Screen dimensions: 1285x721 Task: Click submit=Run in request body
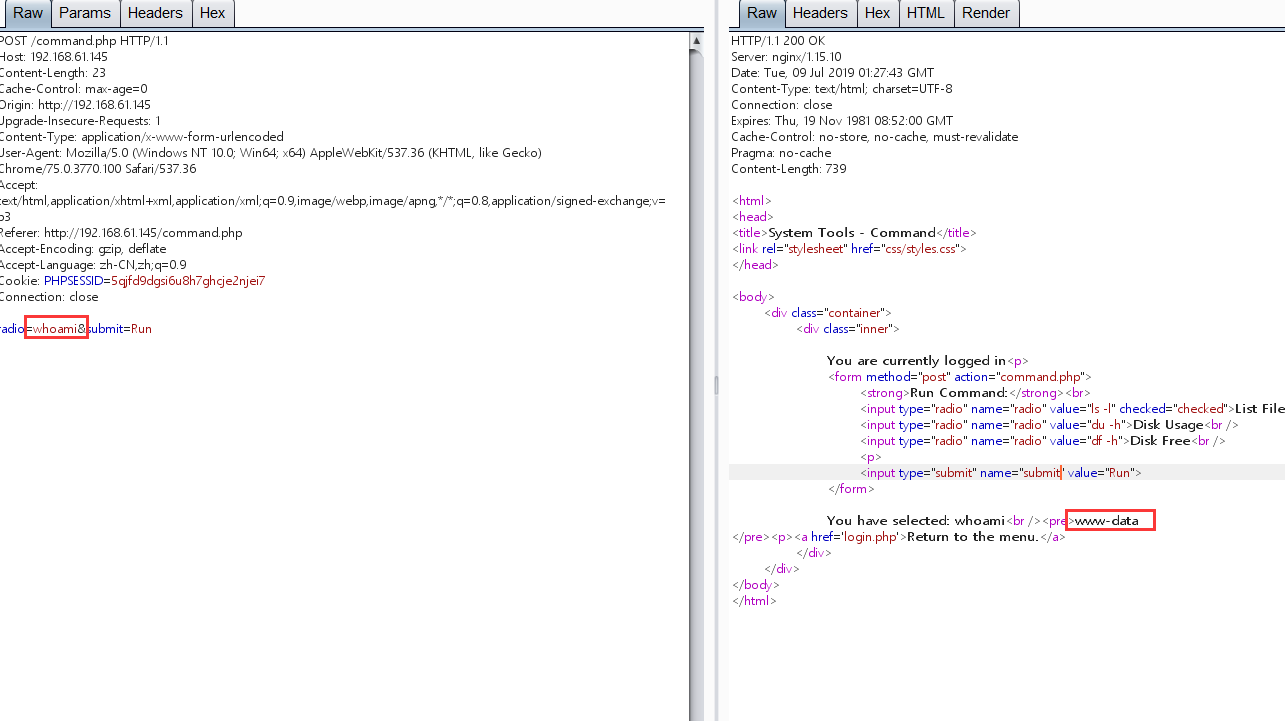(118, 329)
